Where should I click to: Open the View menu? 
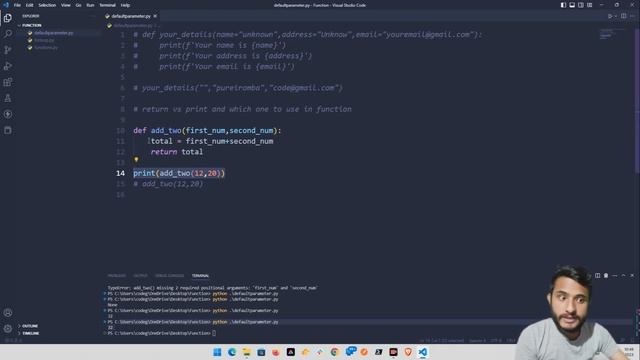click(x=66, y=5)
